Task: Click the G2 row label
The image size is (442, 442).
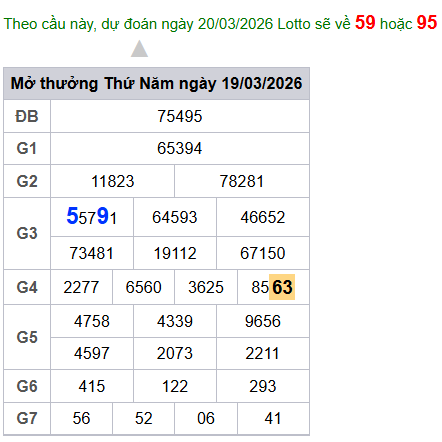Action: pyautogui.click(x=27, y=182)
